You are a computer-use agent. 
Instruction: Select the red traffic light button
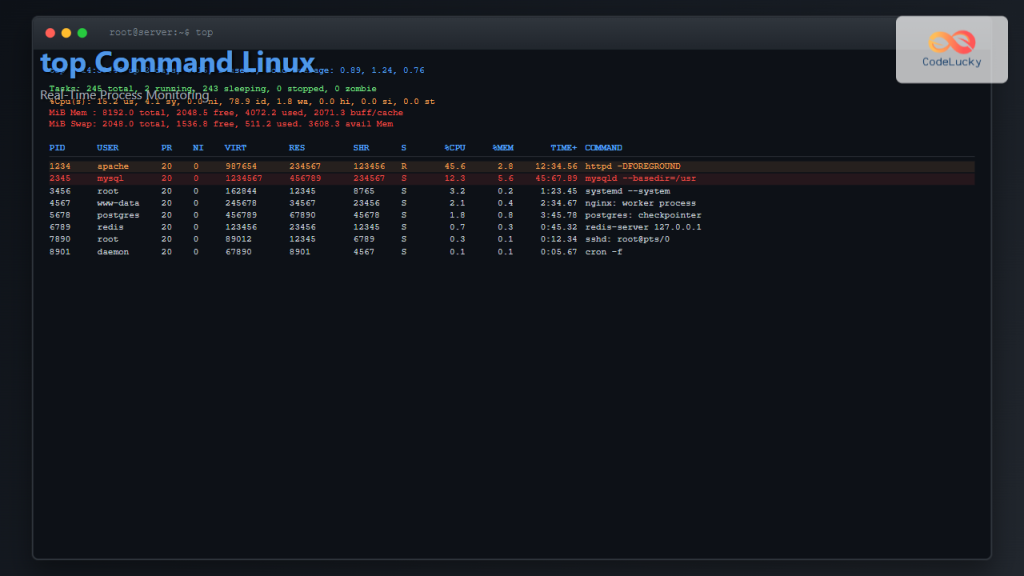pyautogui.click(x=49, y=31)
